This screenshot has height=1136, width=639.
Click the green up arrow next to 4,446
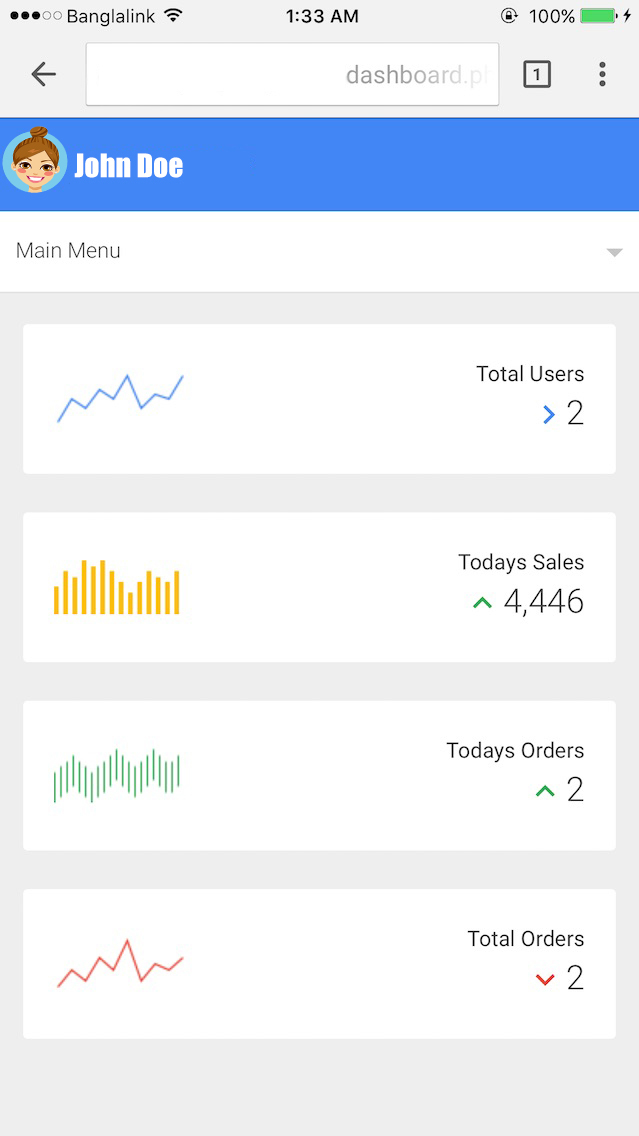point(483,602)
